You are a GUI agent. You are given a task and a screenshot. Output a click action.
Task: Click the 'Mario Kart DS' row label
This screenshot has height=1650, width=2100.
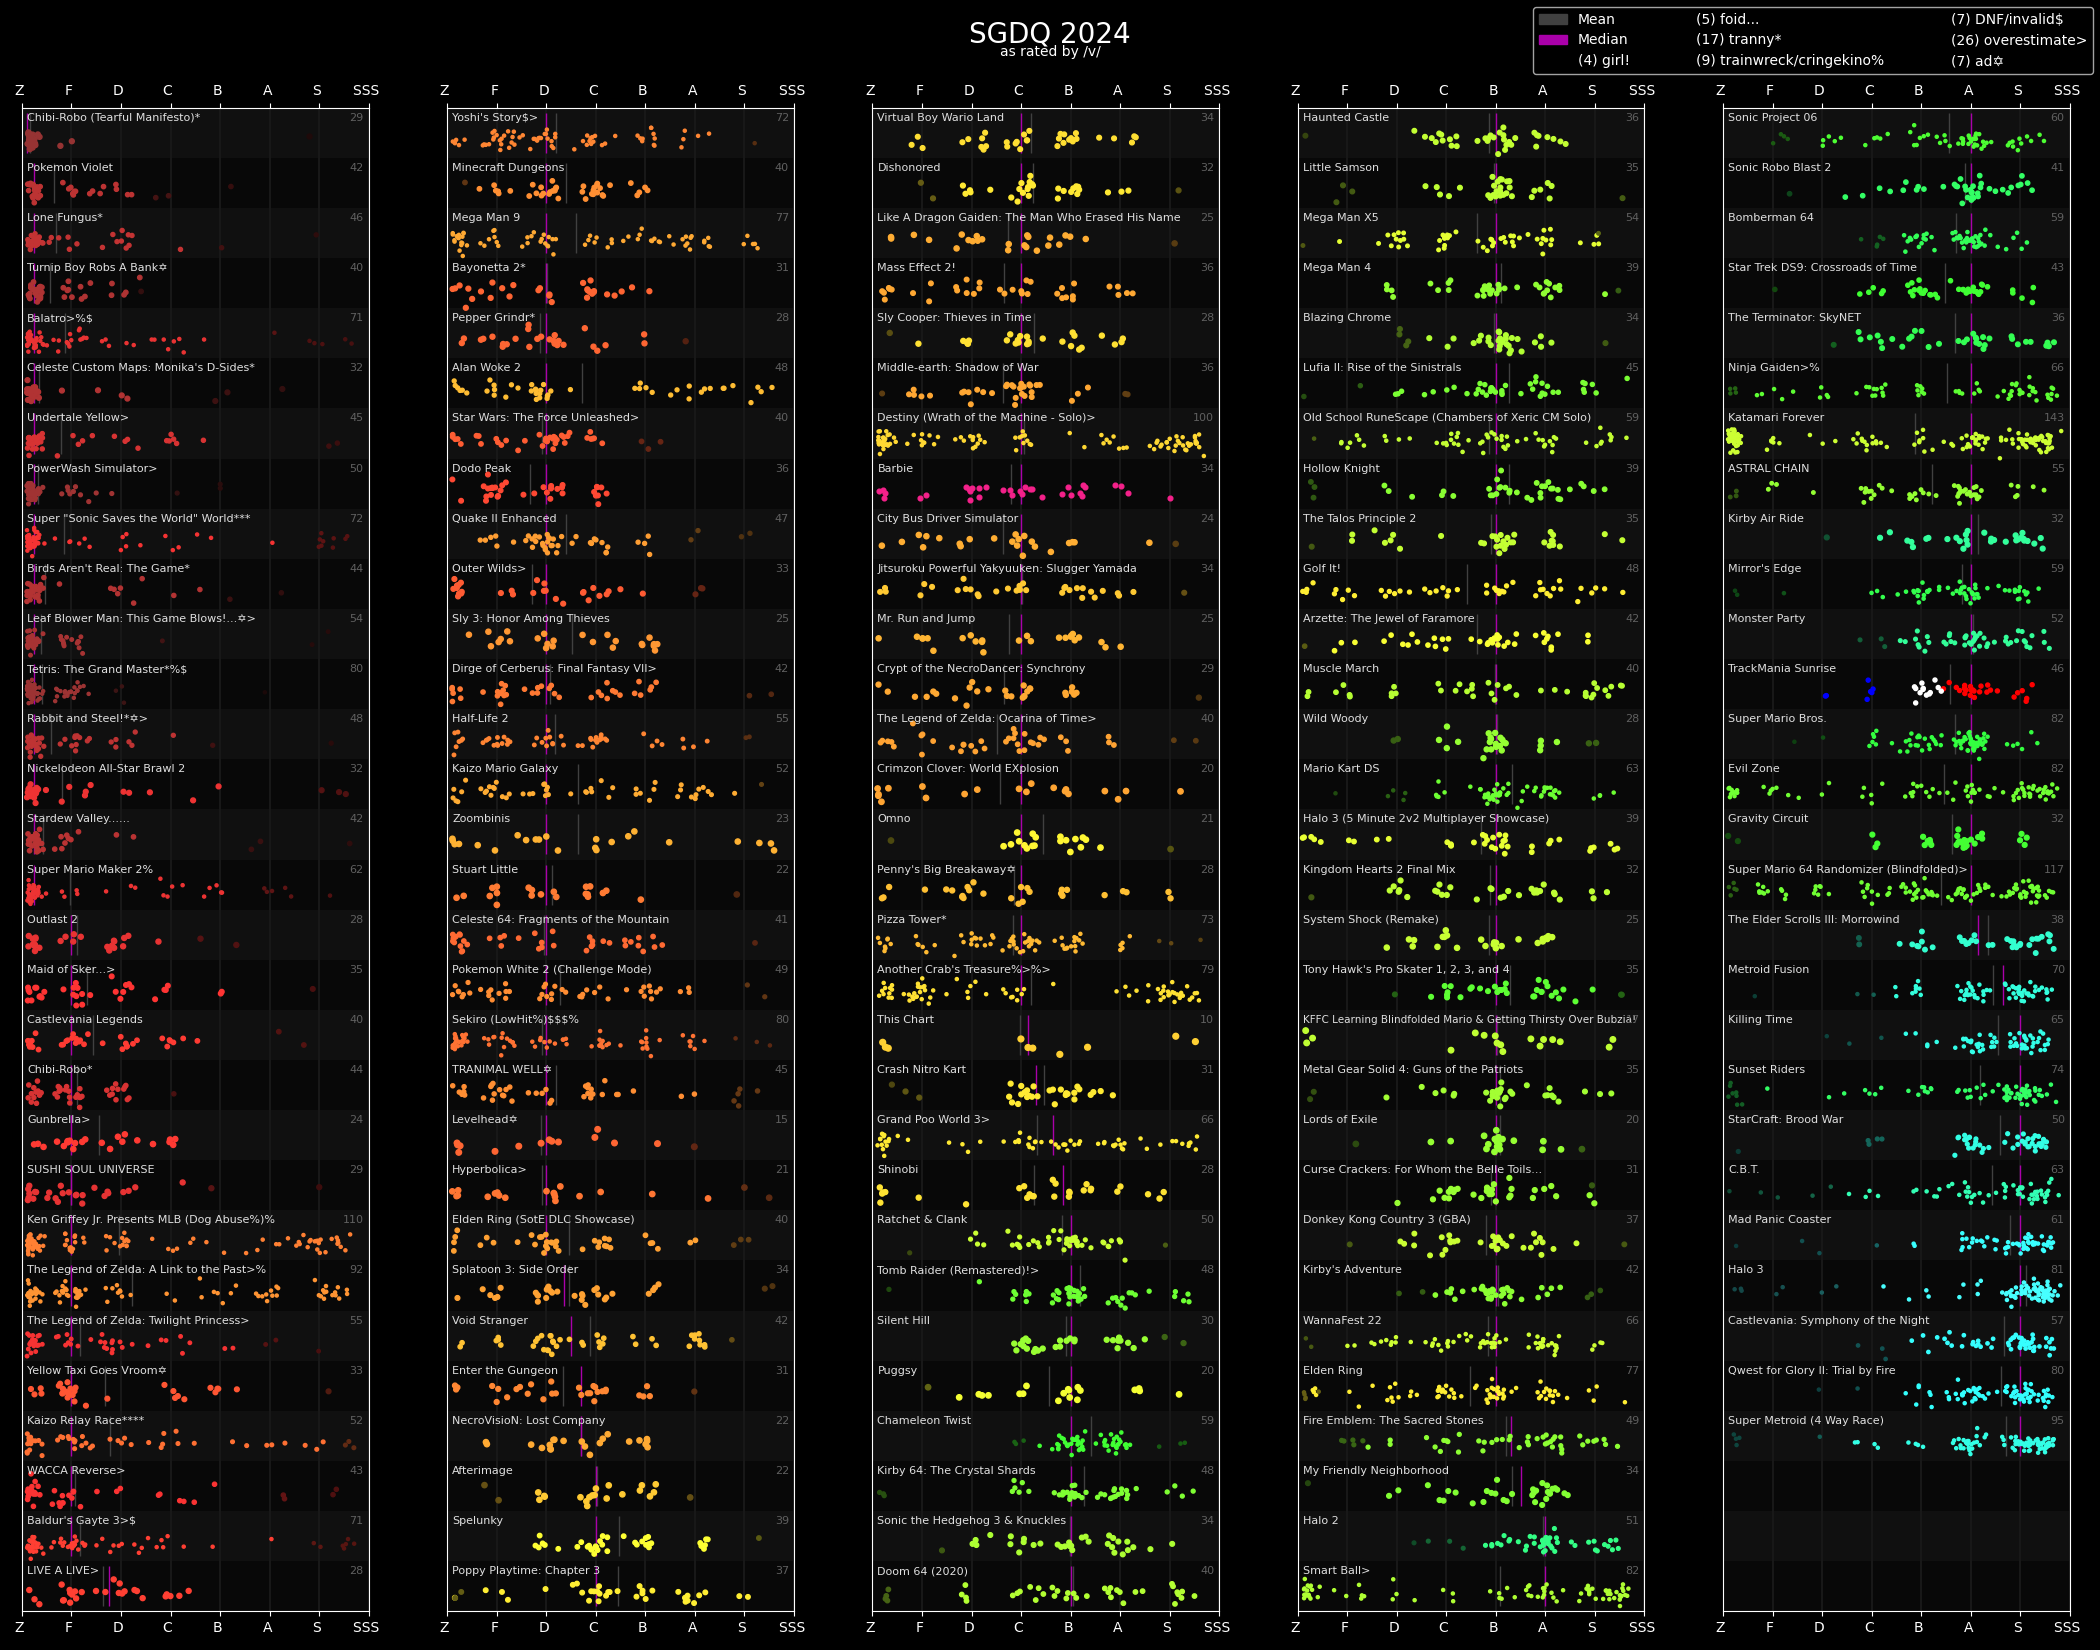[1341, 768]
